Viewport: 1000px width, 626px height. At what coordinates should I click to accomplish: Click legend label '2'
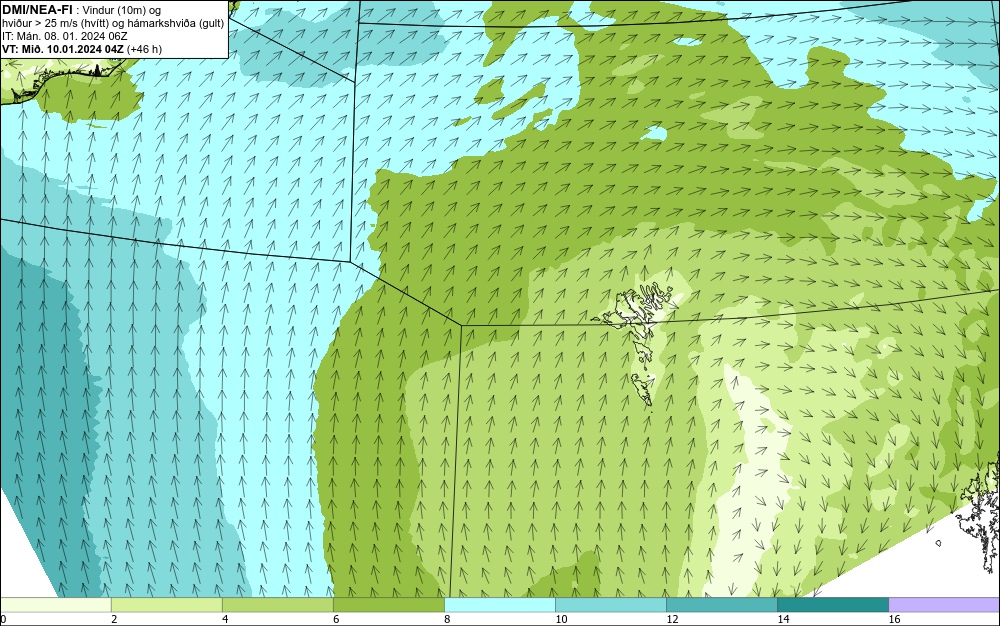pos(114,619)
